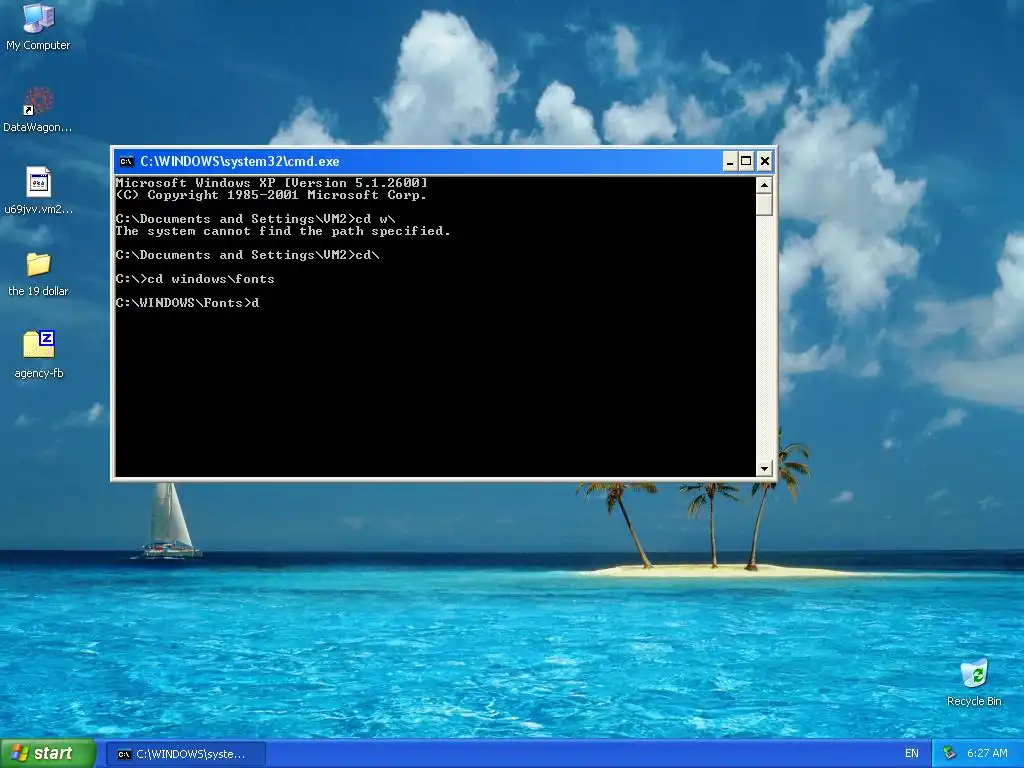Click the Copyright 1985-2001 Microsoft line

pos(271,195)
